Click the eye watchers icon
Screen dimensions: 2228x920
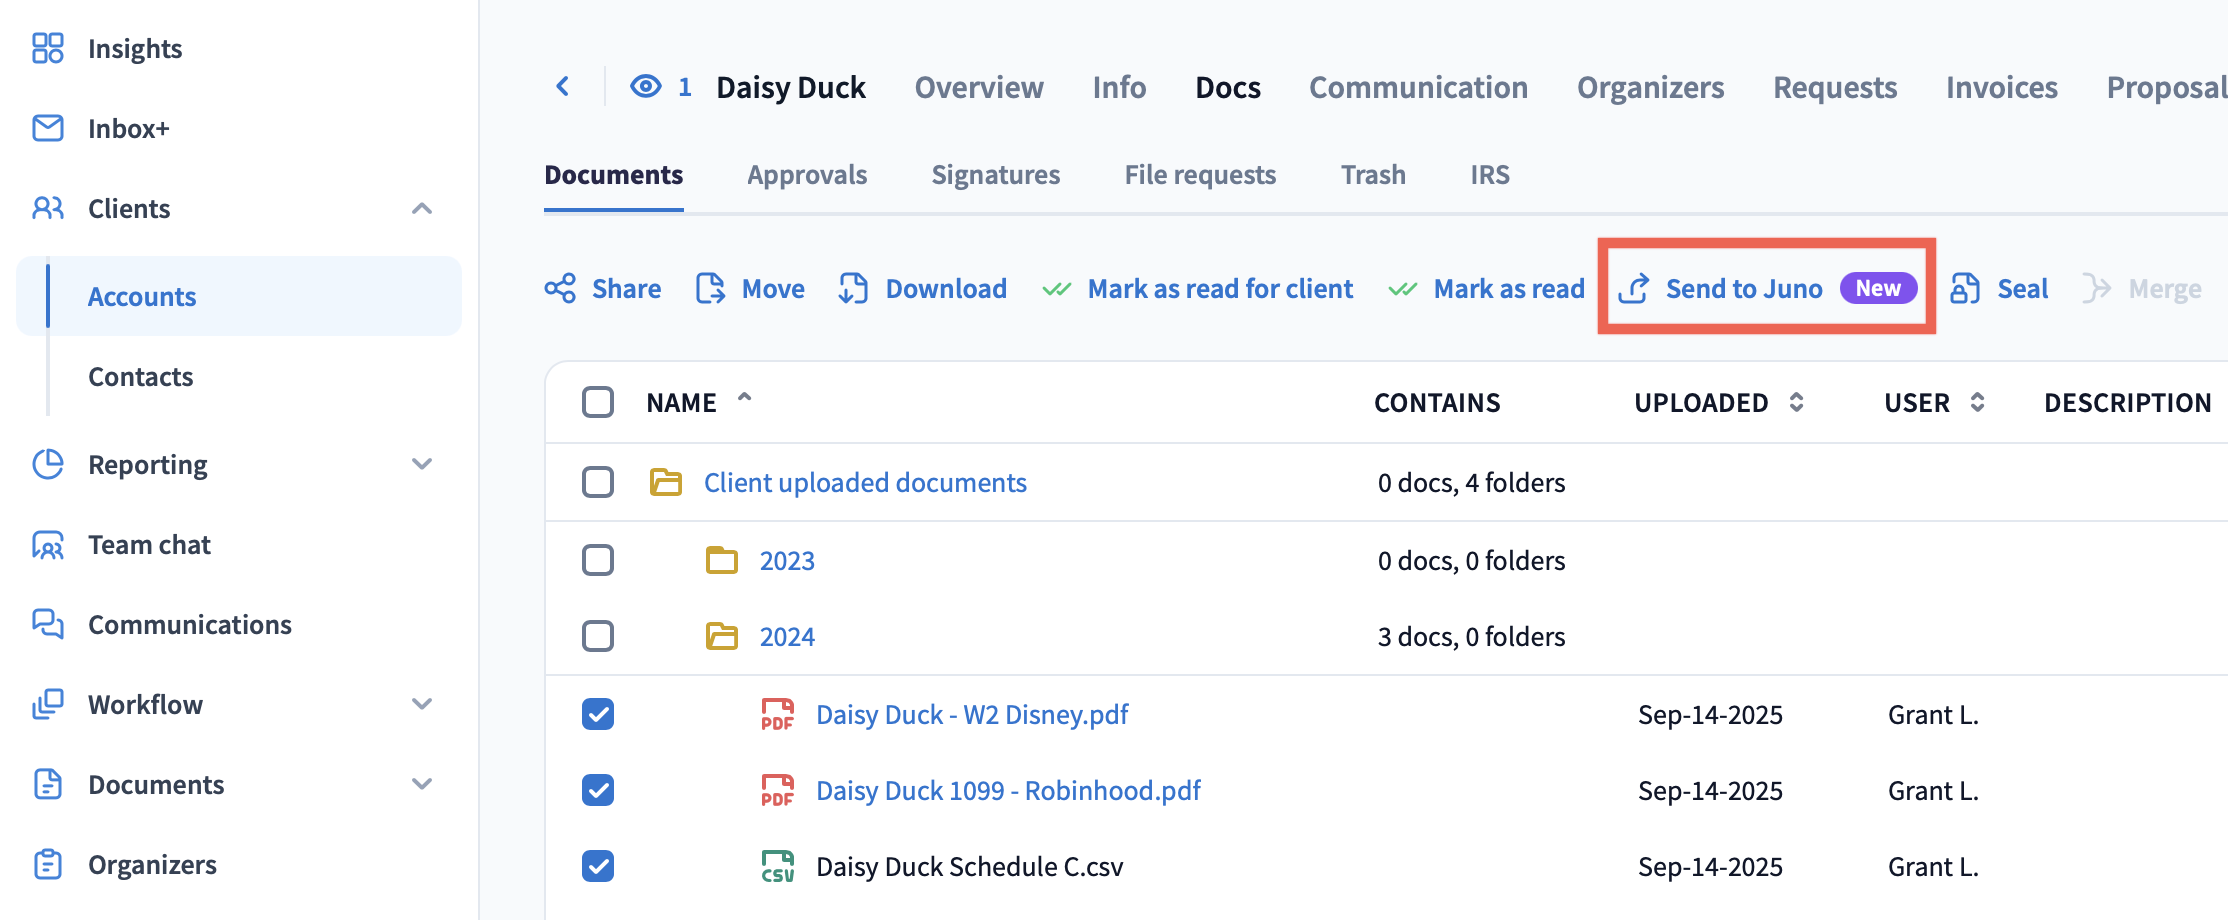(x=646, y=87)
